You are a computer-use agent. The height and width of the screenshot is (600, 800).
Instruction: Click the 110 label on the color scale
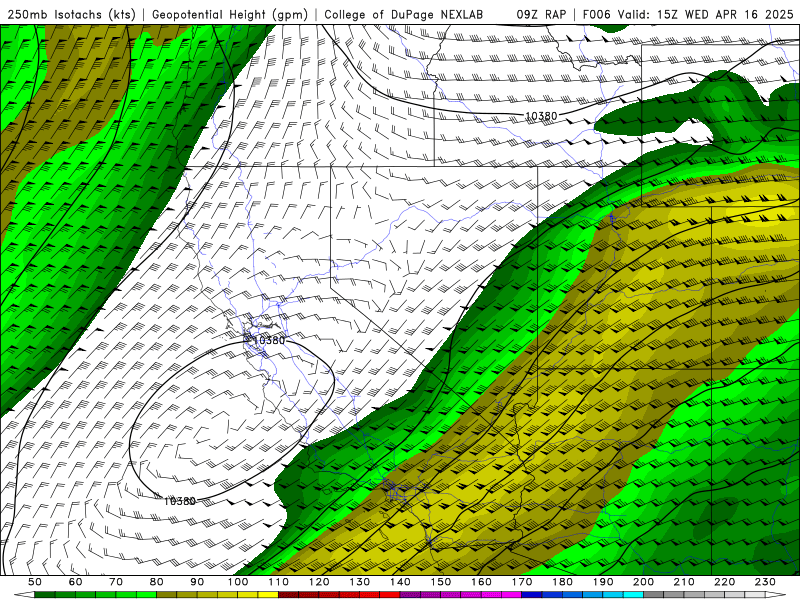(278, 582)
